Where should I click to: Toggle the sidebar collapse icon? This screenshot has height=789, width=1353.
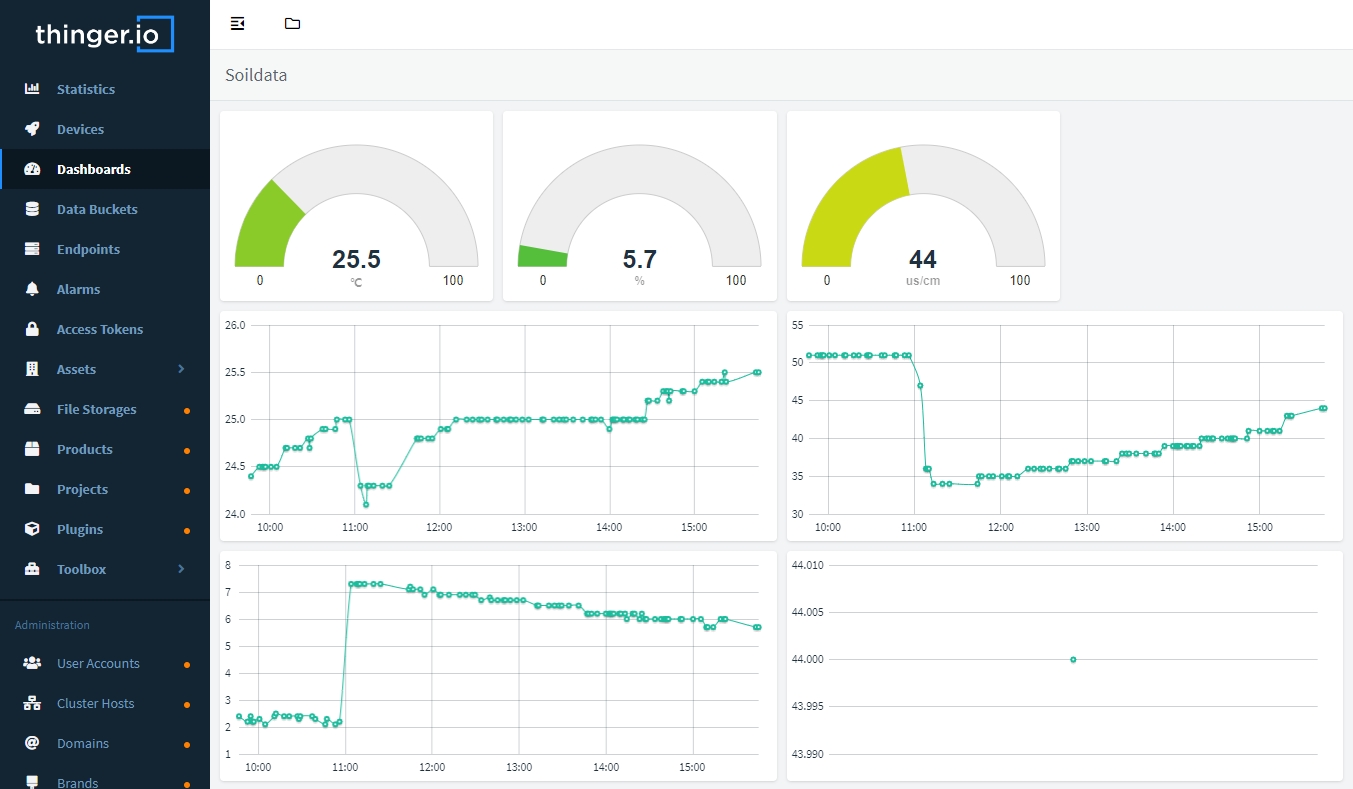tap(237, 23)
